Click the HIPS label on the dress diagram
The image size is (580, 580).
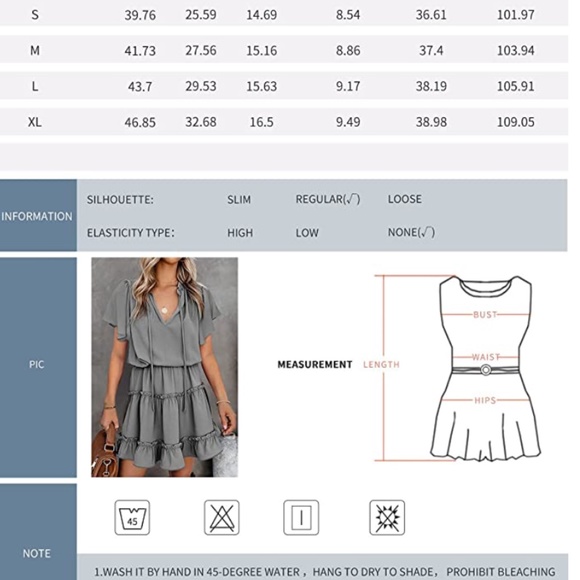[x=485, y=400]
